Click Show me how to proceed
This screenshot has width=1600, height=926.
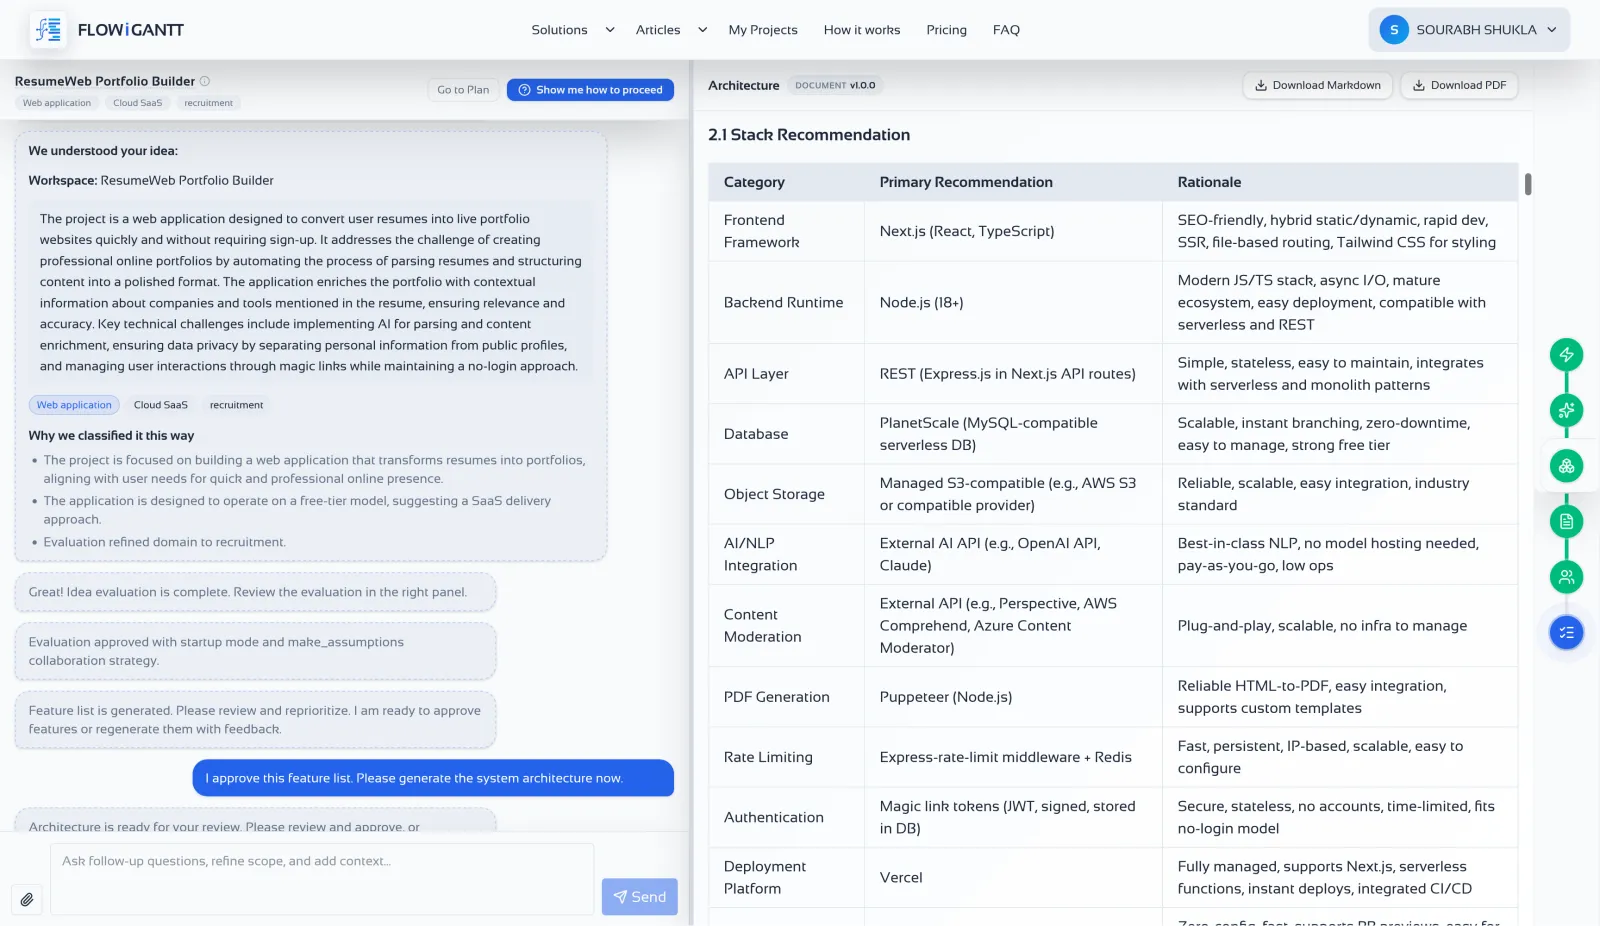tap(590, 90)
